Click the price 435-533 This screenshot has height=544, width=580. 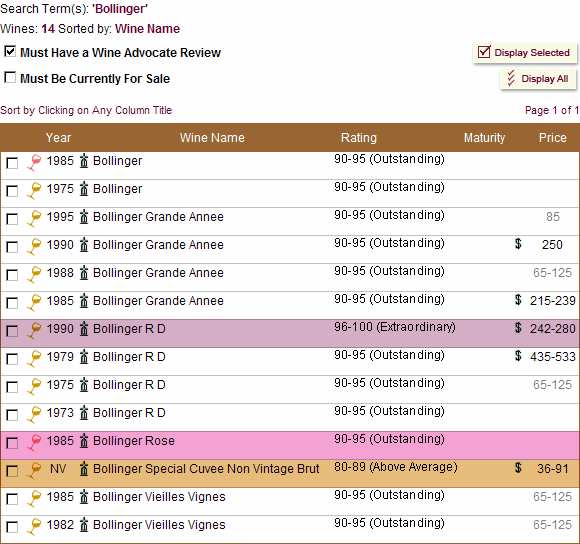tap(553, 357)
